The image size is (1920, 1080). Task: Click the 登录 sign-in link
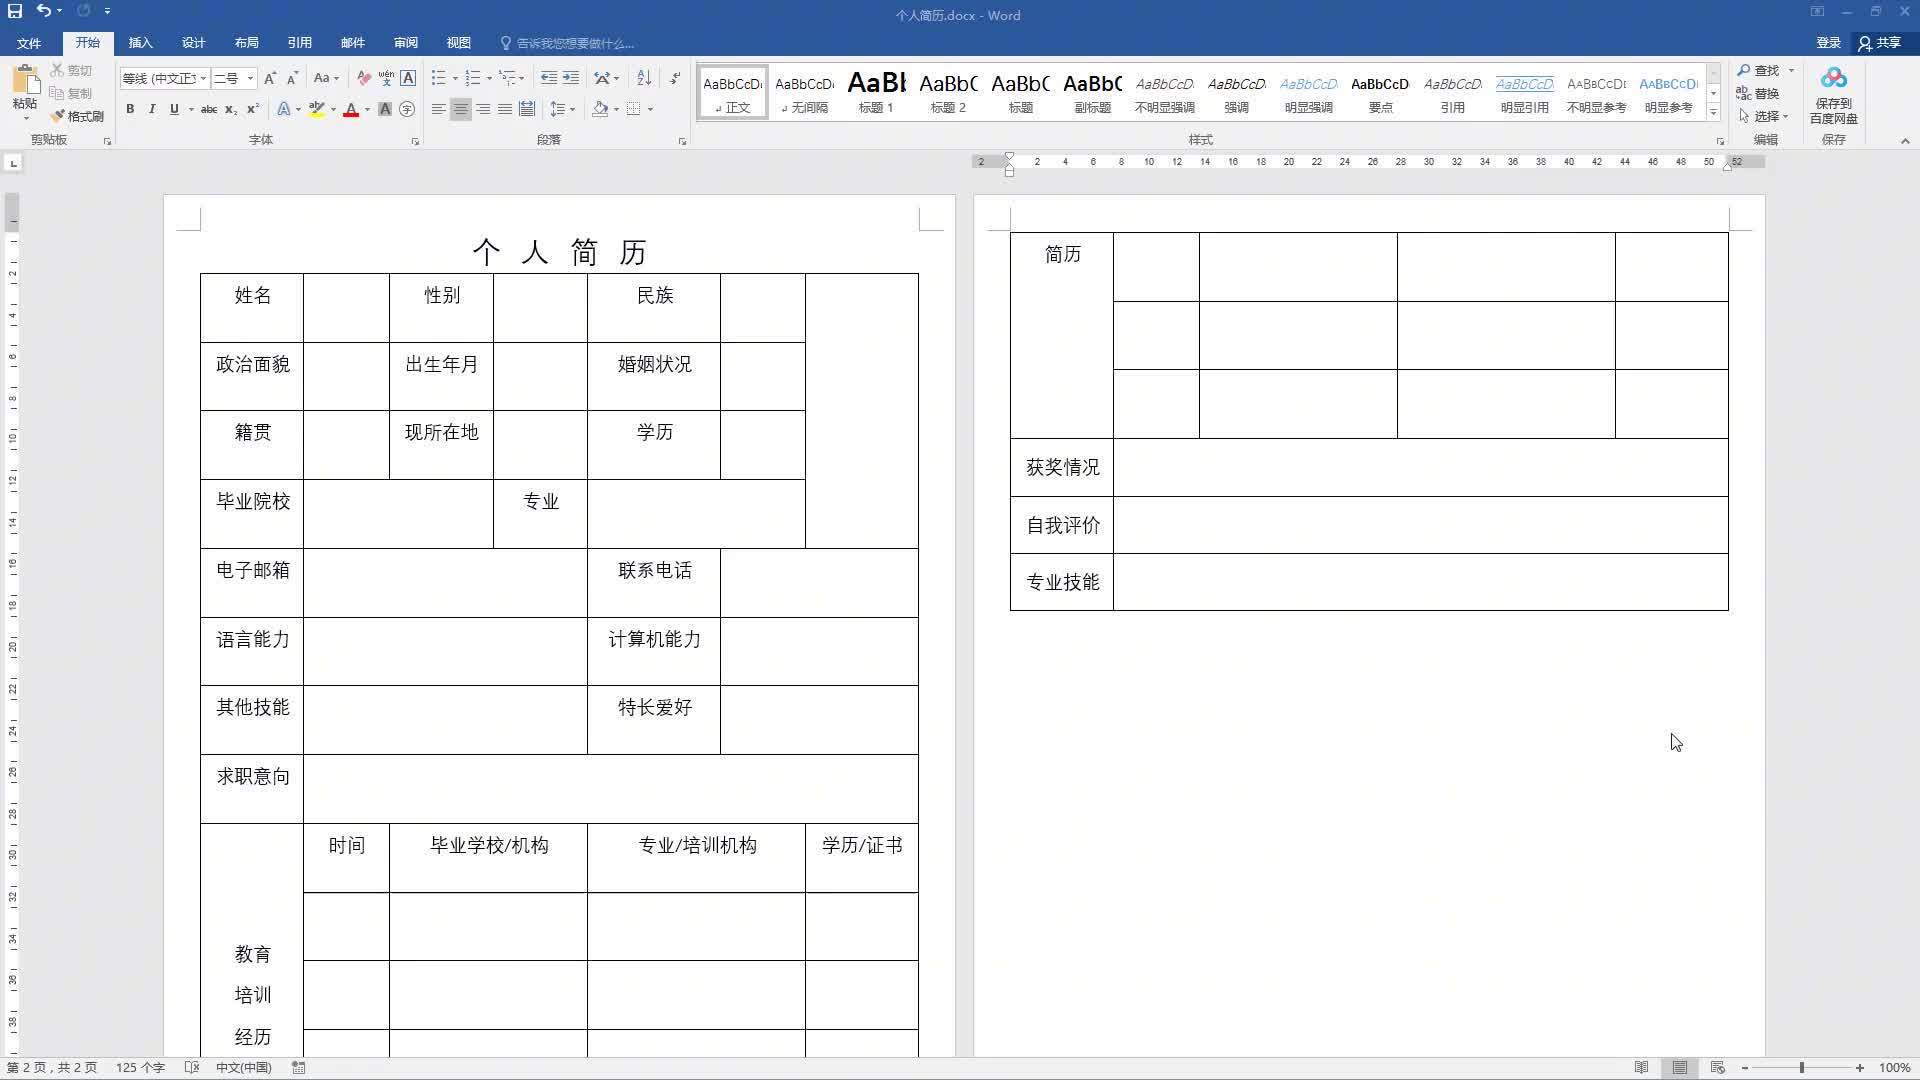(x=1828, y=43)
